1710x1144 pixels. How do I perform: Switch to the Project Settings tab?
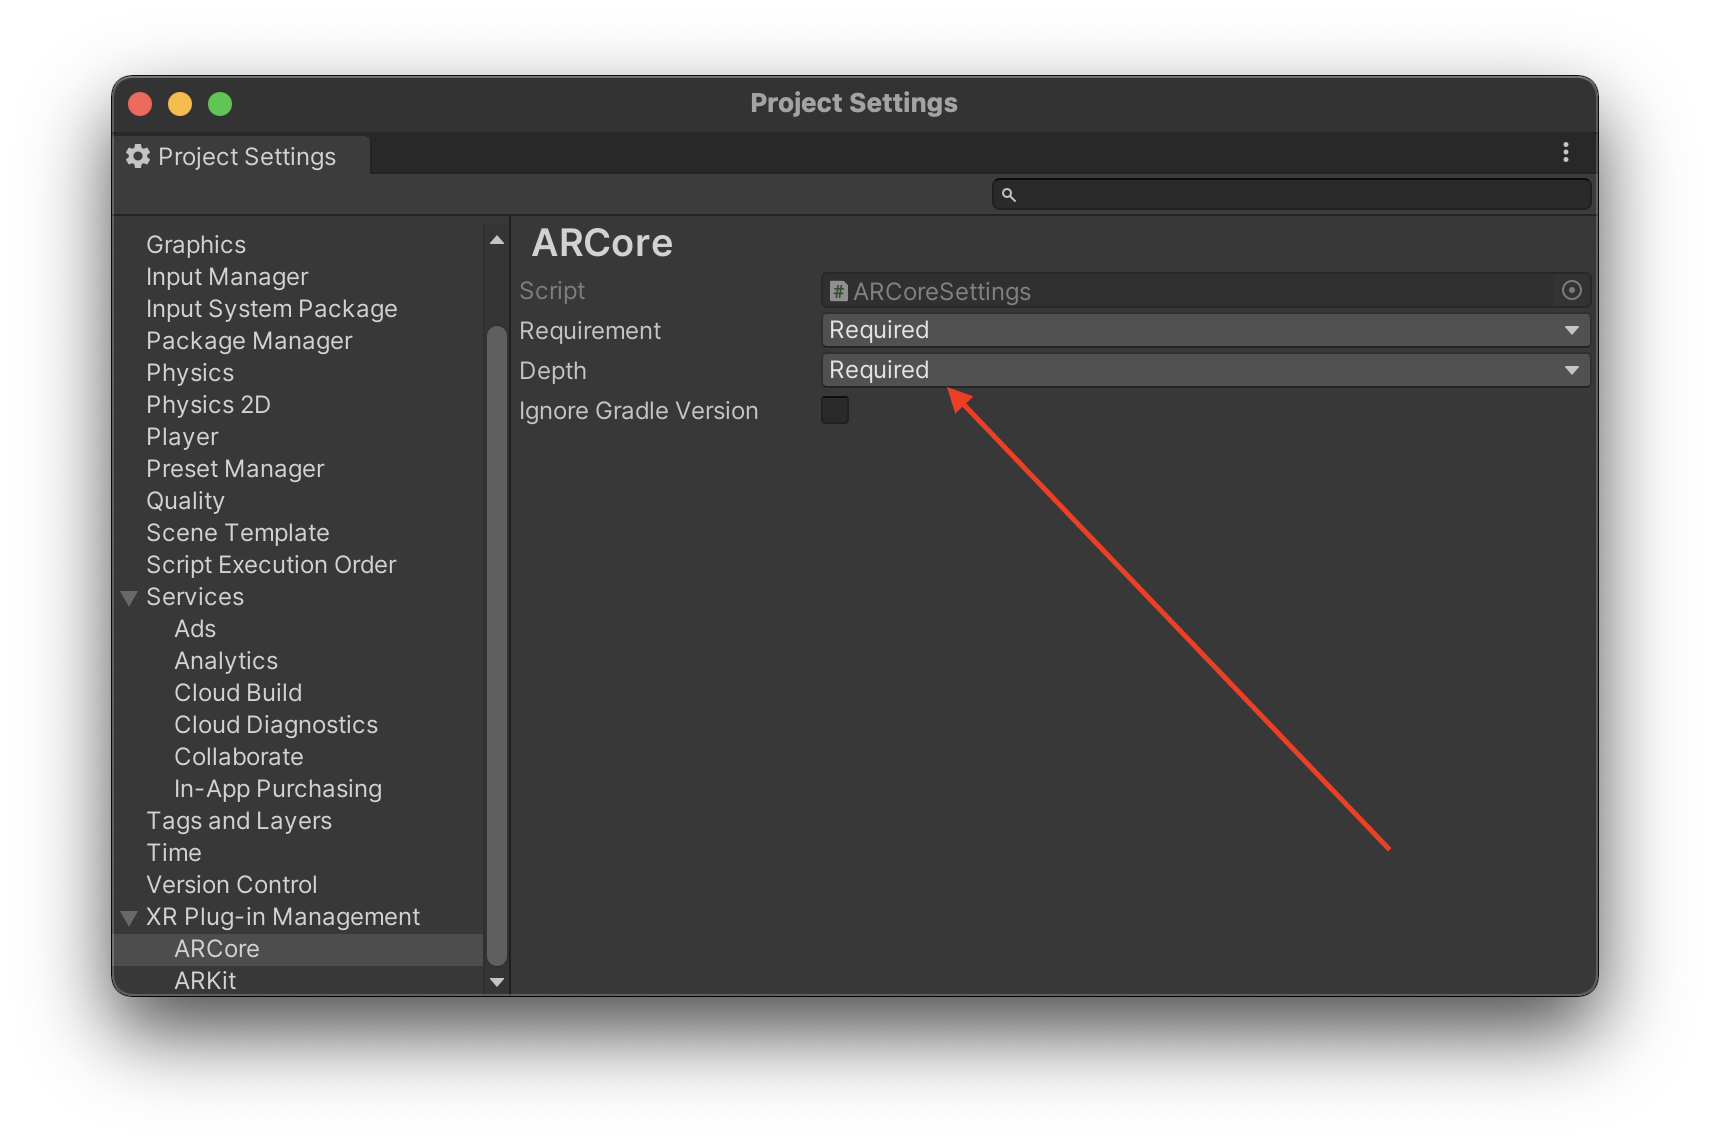click(x=245, y=156)
